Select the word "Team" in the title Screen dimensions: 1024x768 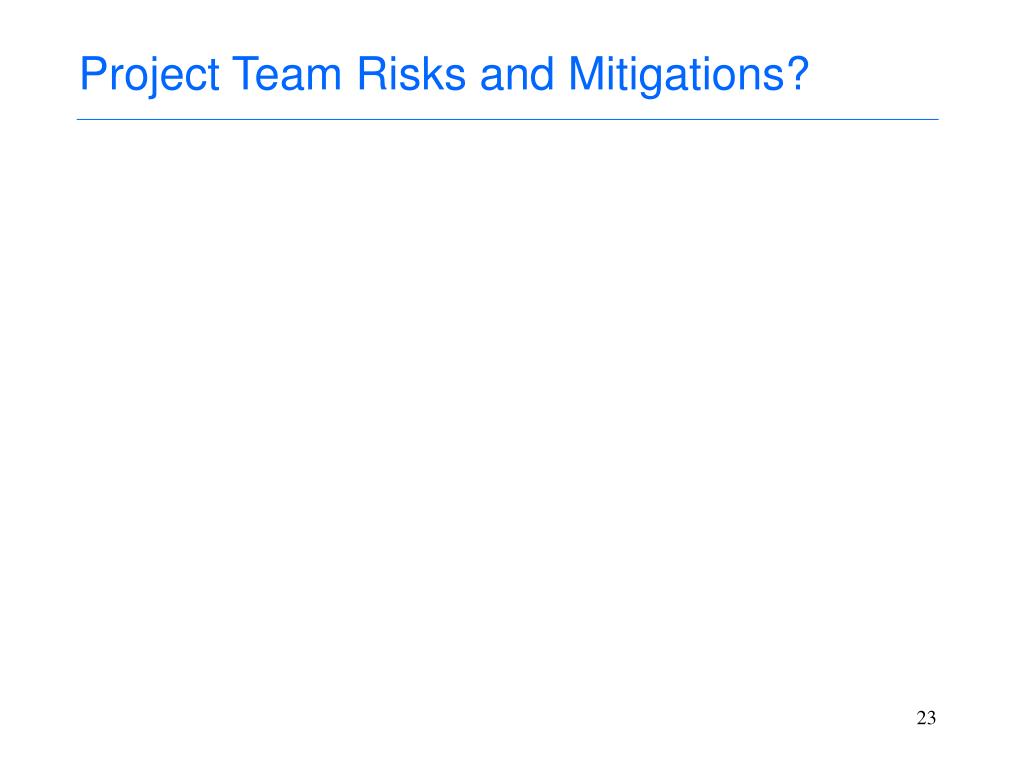[287, 73]
